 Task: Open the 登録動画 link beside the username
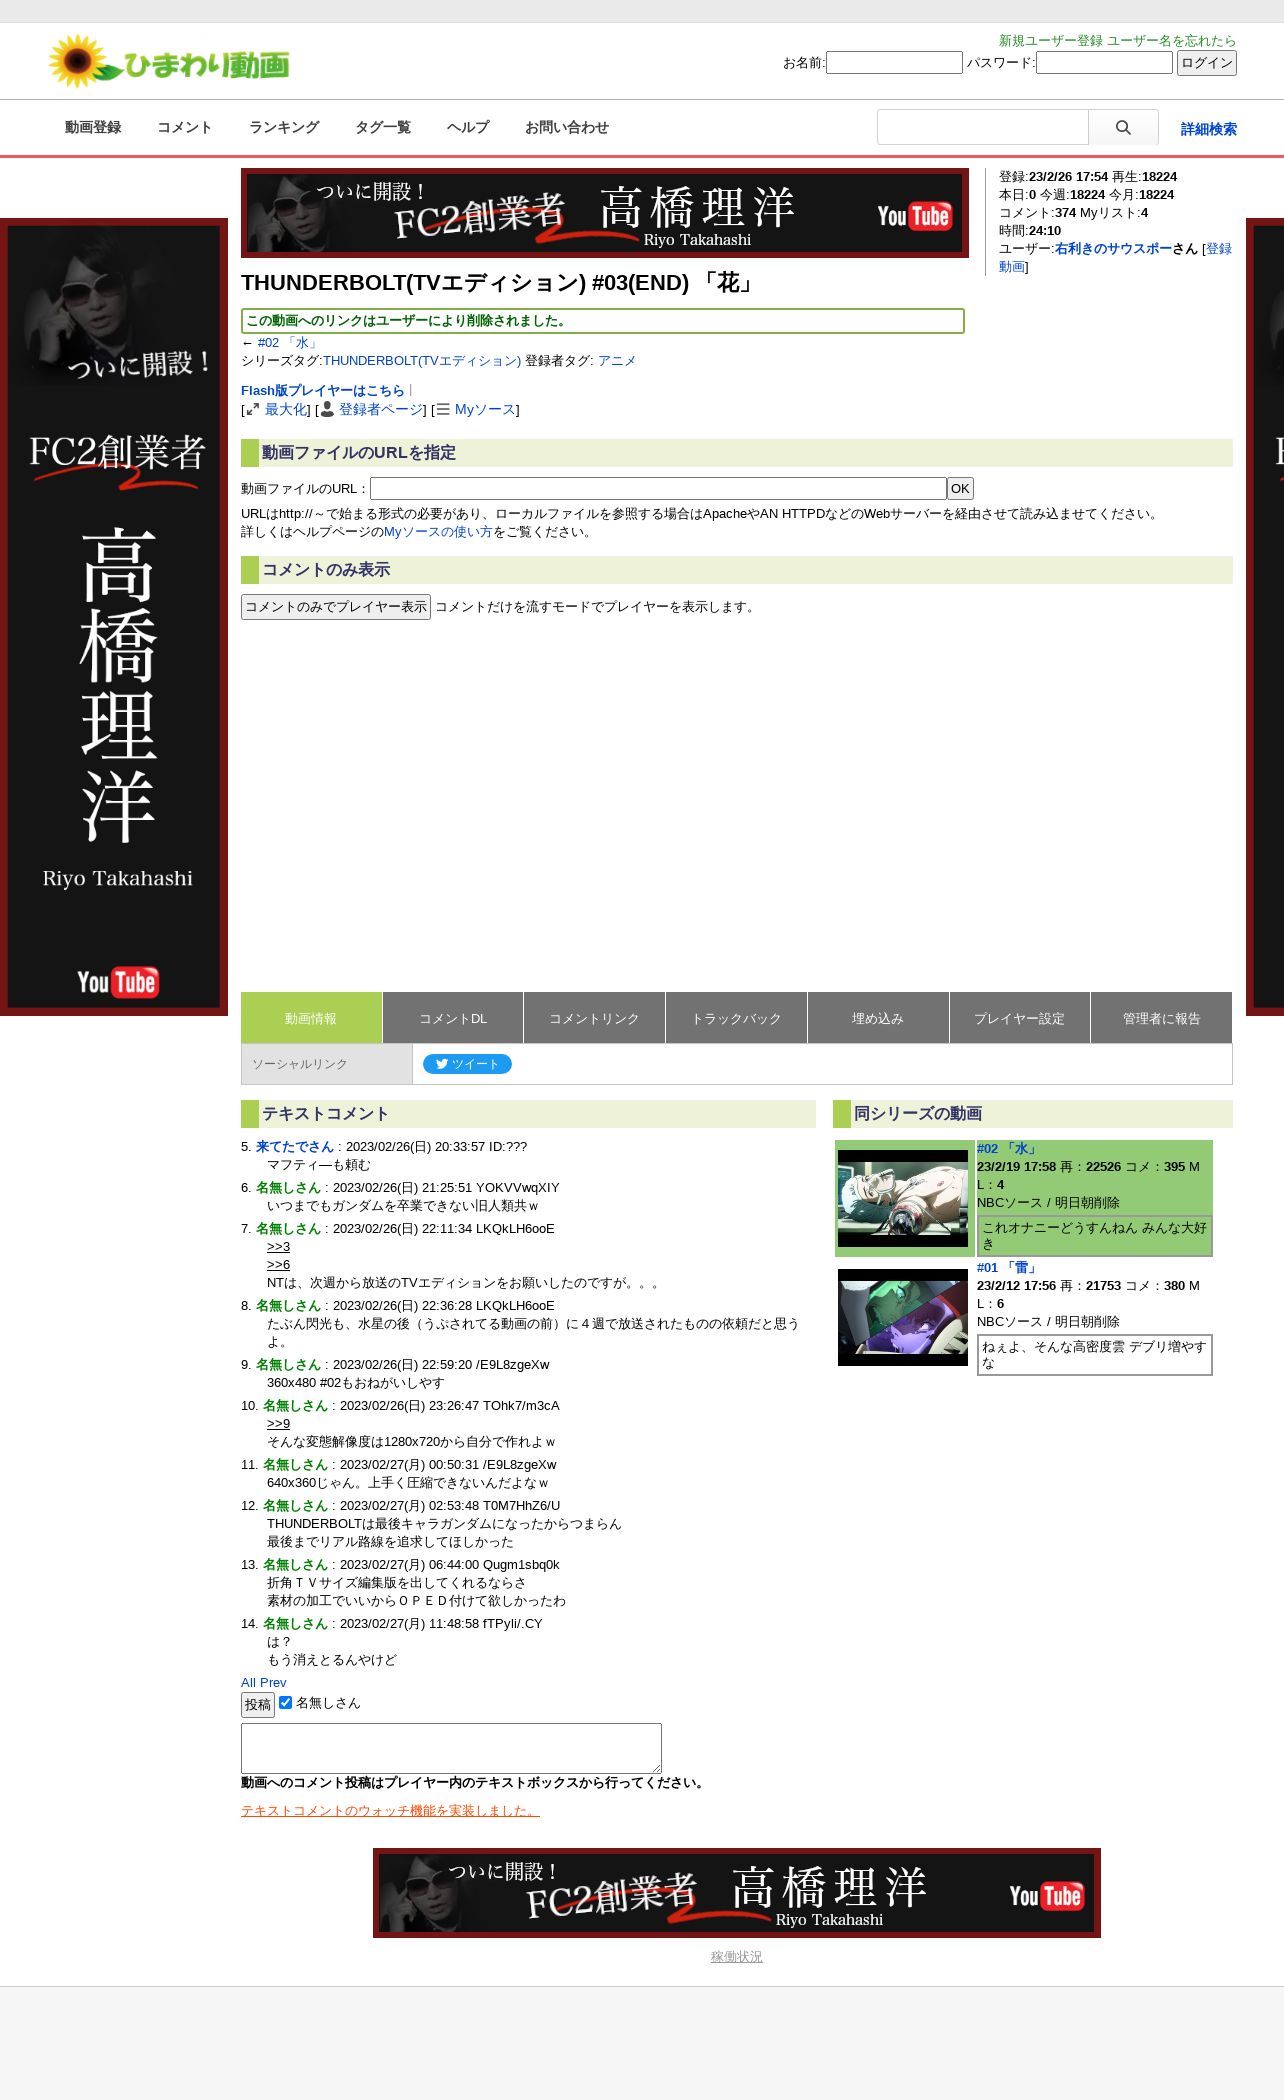pos(1218,249)
